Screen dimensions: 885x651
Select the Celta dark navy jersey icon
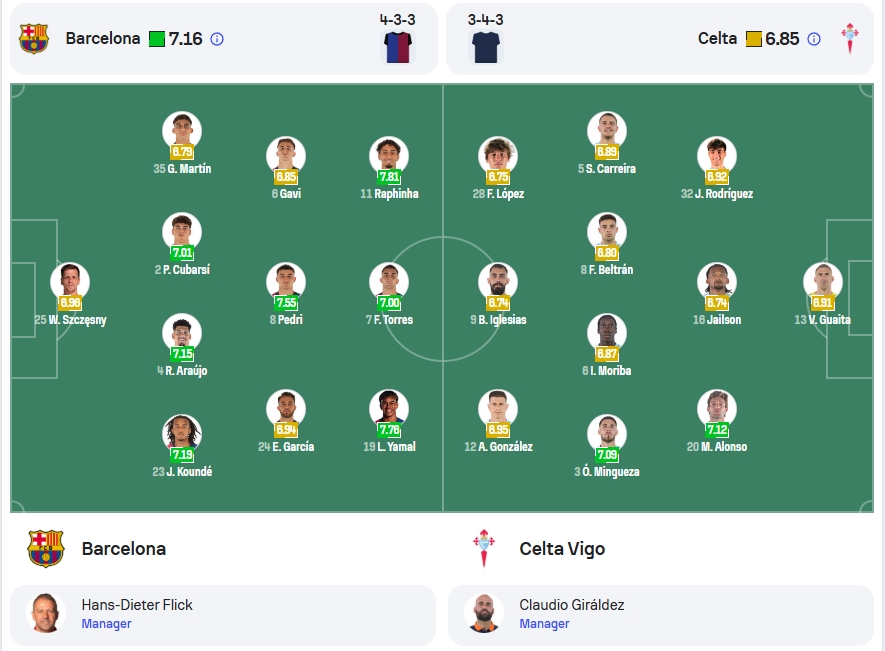click(x=486, y=47)
